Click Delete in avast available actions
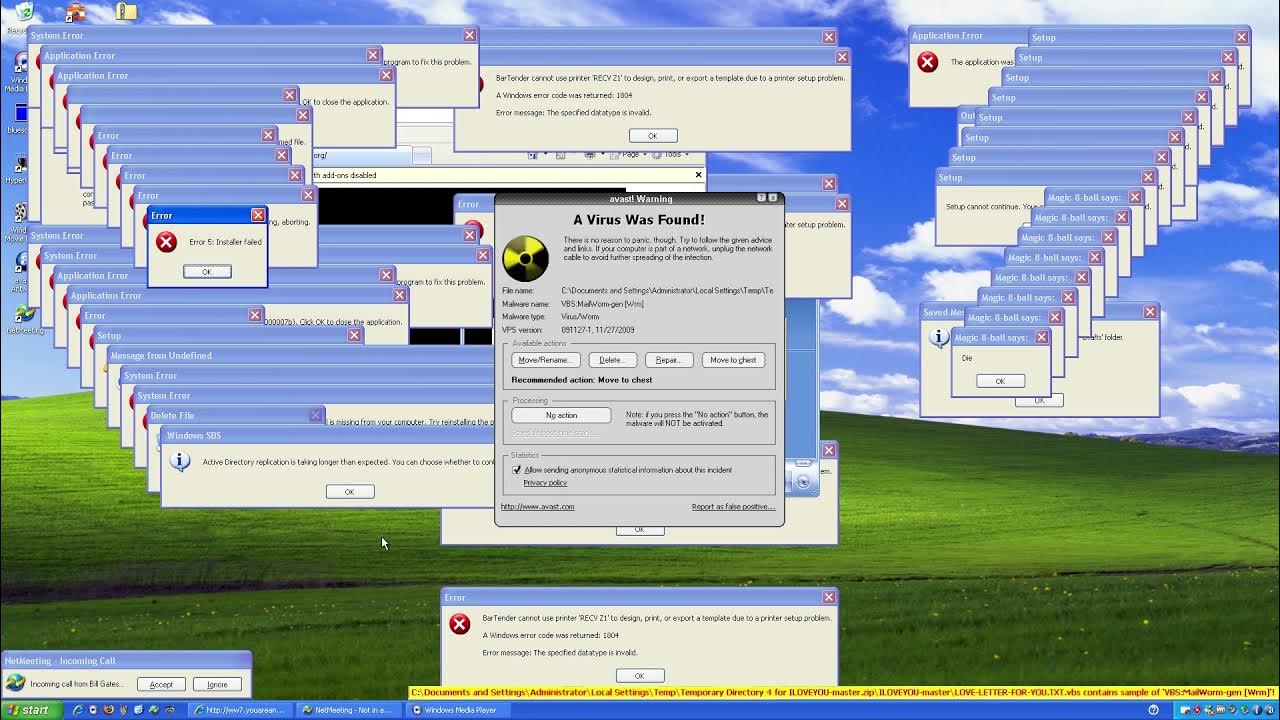1280x720 pixels. (612, 360)
